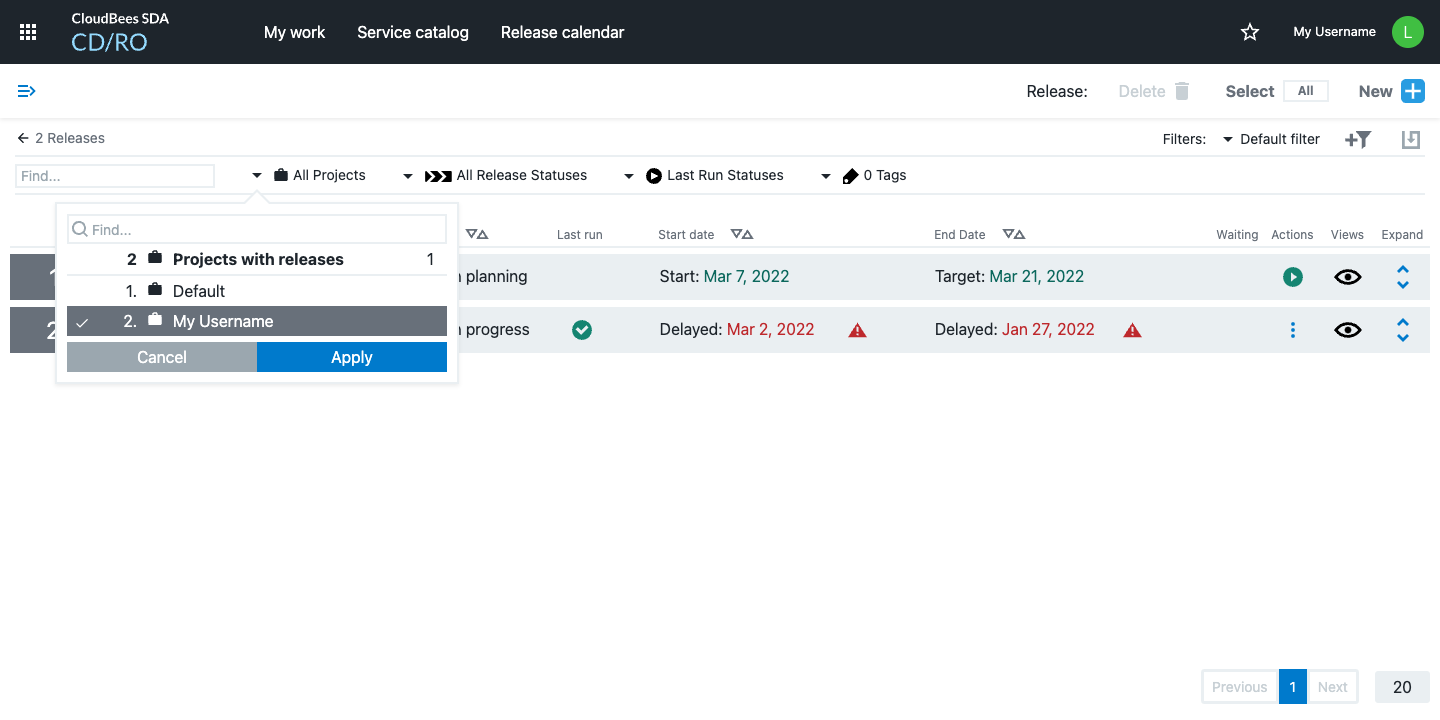Run the release in planning
Screen dimensions: 1440x720
pyautogui.click(x=1292, y=277)
